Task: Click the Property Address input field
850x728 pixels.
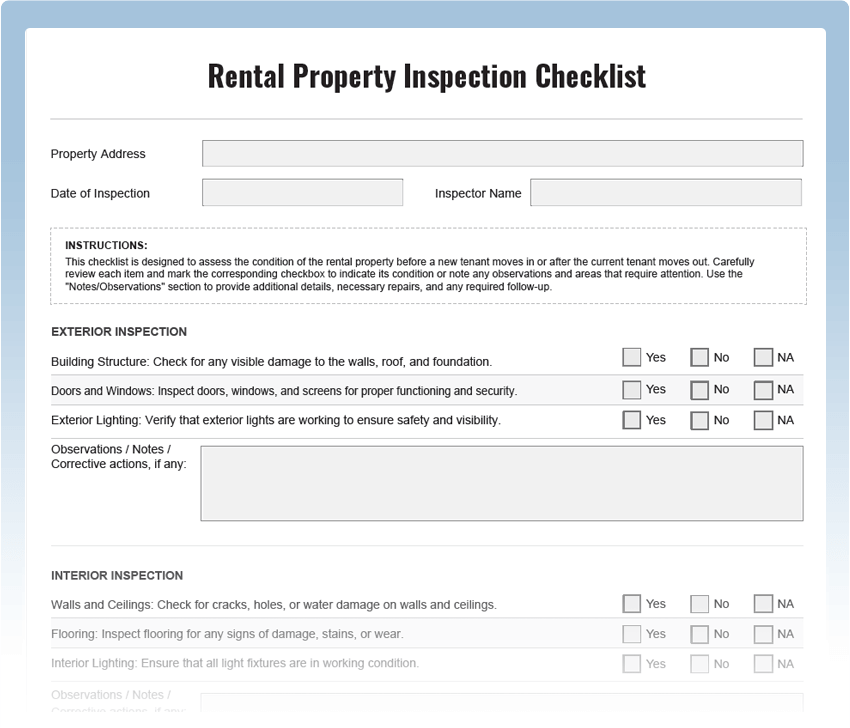Action: coord(502,153)
